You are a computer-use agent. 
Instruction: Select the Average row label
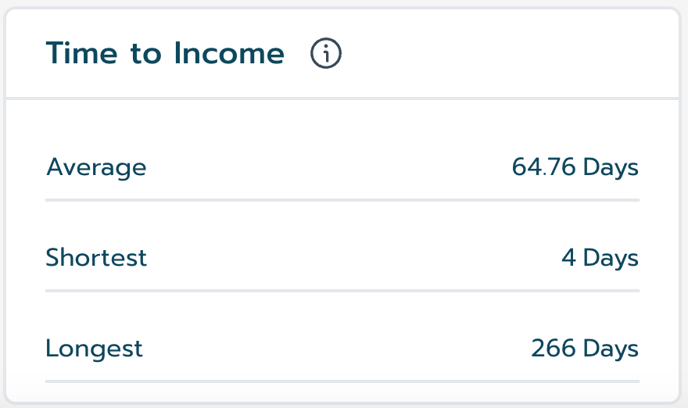point(96,168)
